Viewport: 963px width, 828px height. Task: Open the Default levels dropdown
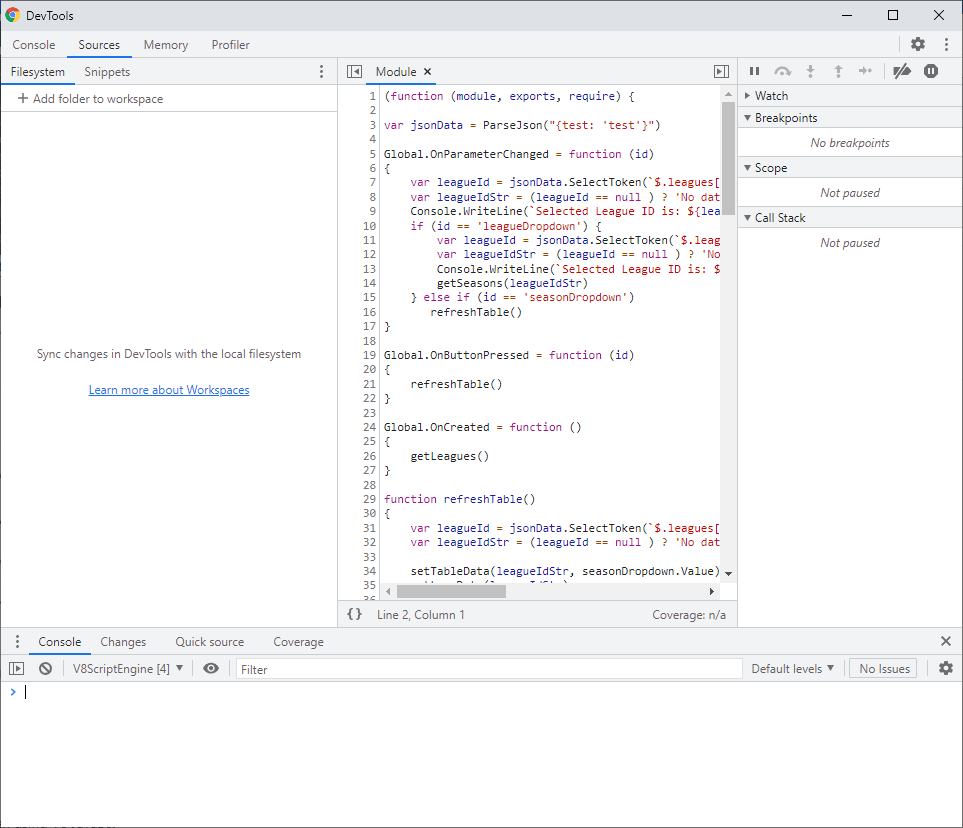[792, 669]
